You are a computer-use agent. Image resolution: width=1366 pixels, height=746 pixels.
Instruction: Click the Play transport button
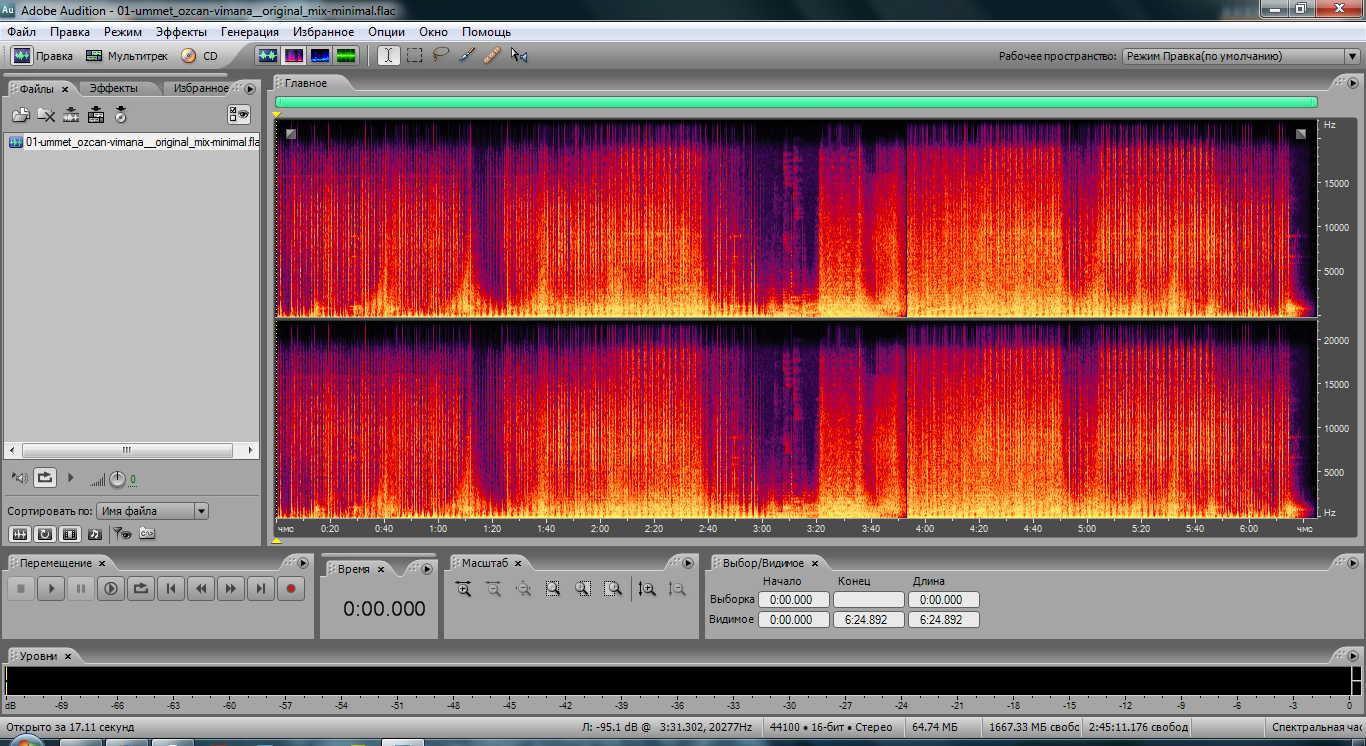pos(51,589)
